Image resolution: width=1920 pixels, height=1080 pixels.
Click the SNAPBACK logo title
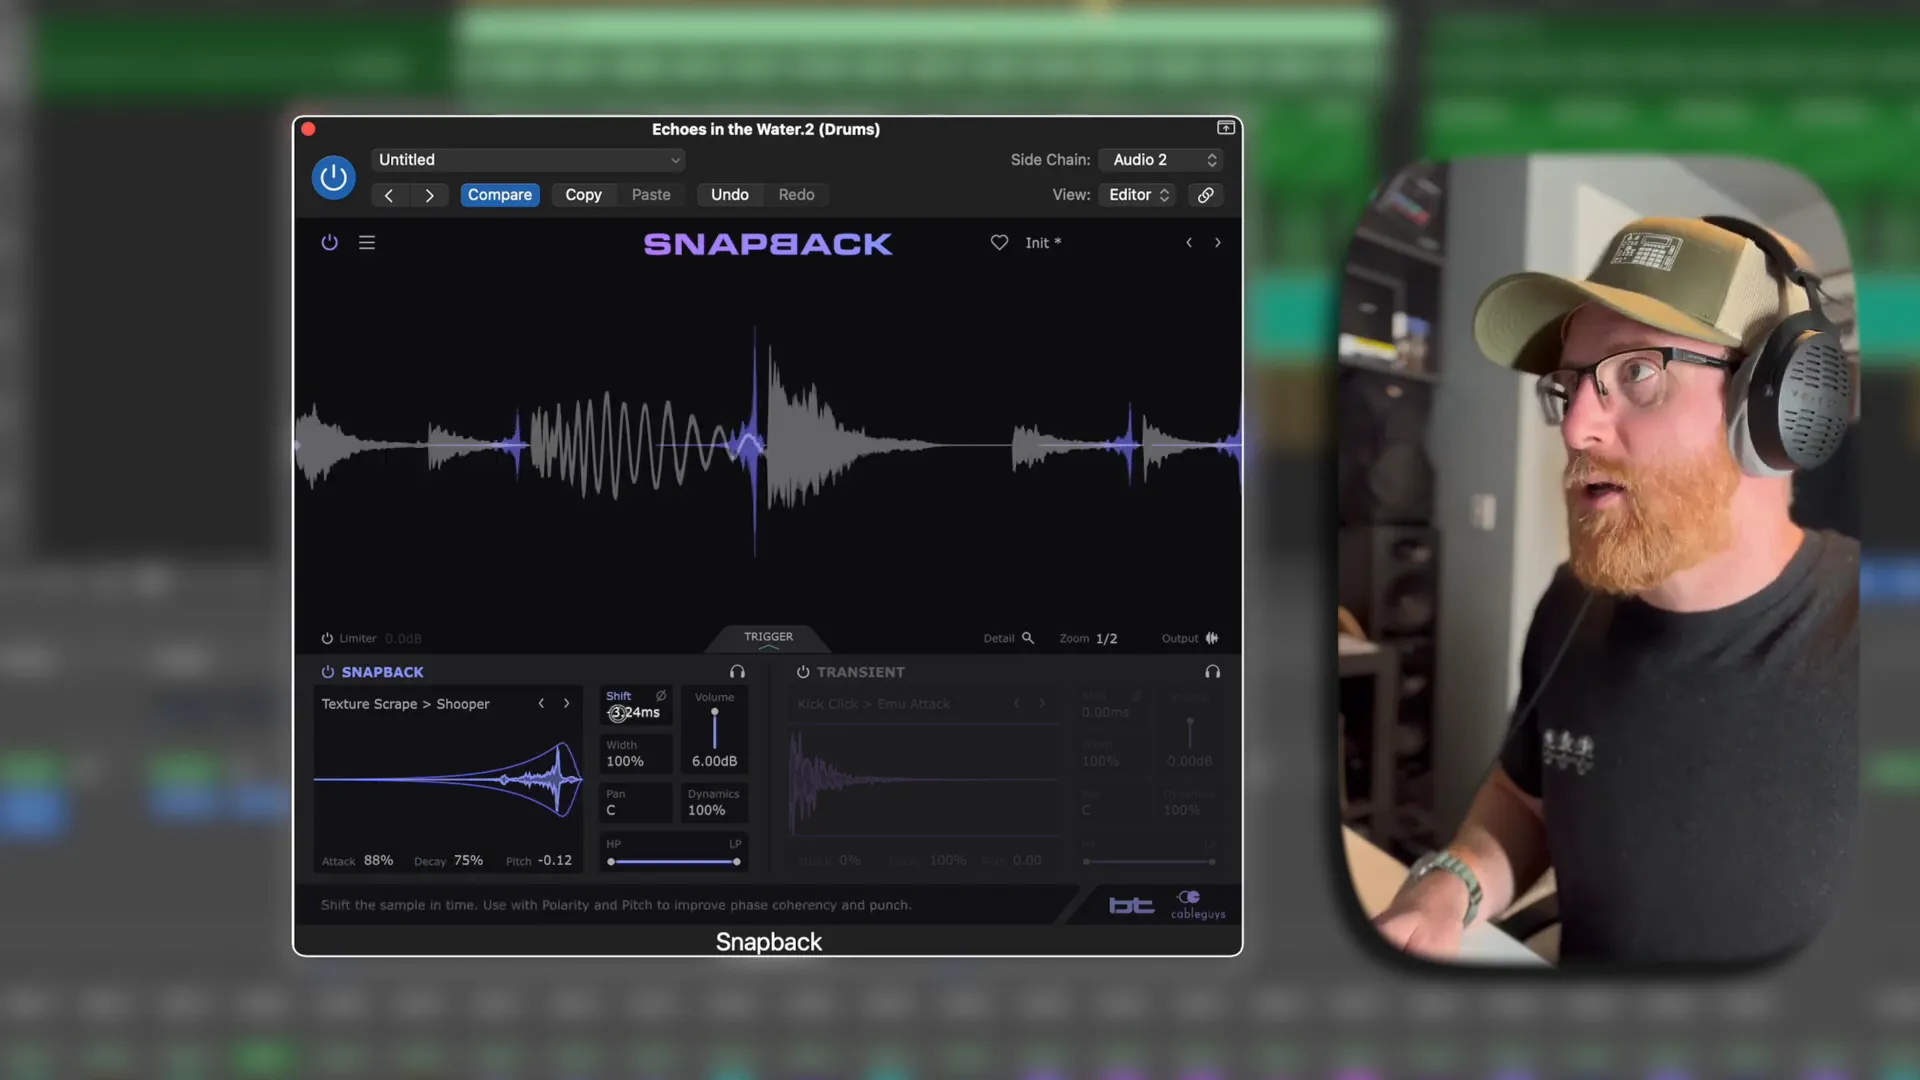click(x=768, y=244)
